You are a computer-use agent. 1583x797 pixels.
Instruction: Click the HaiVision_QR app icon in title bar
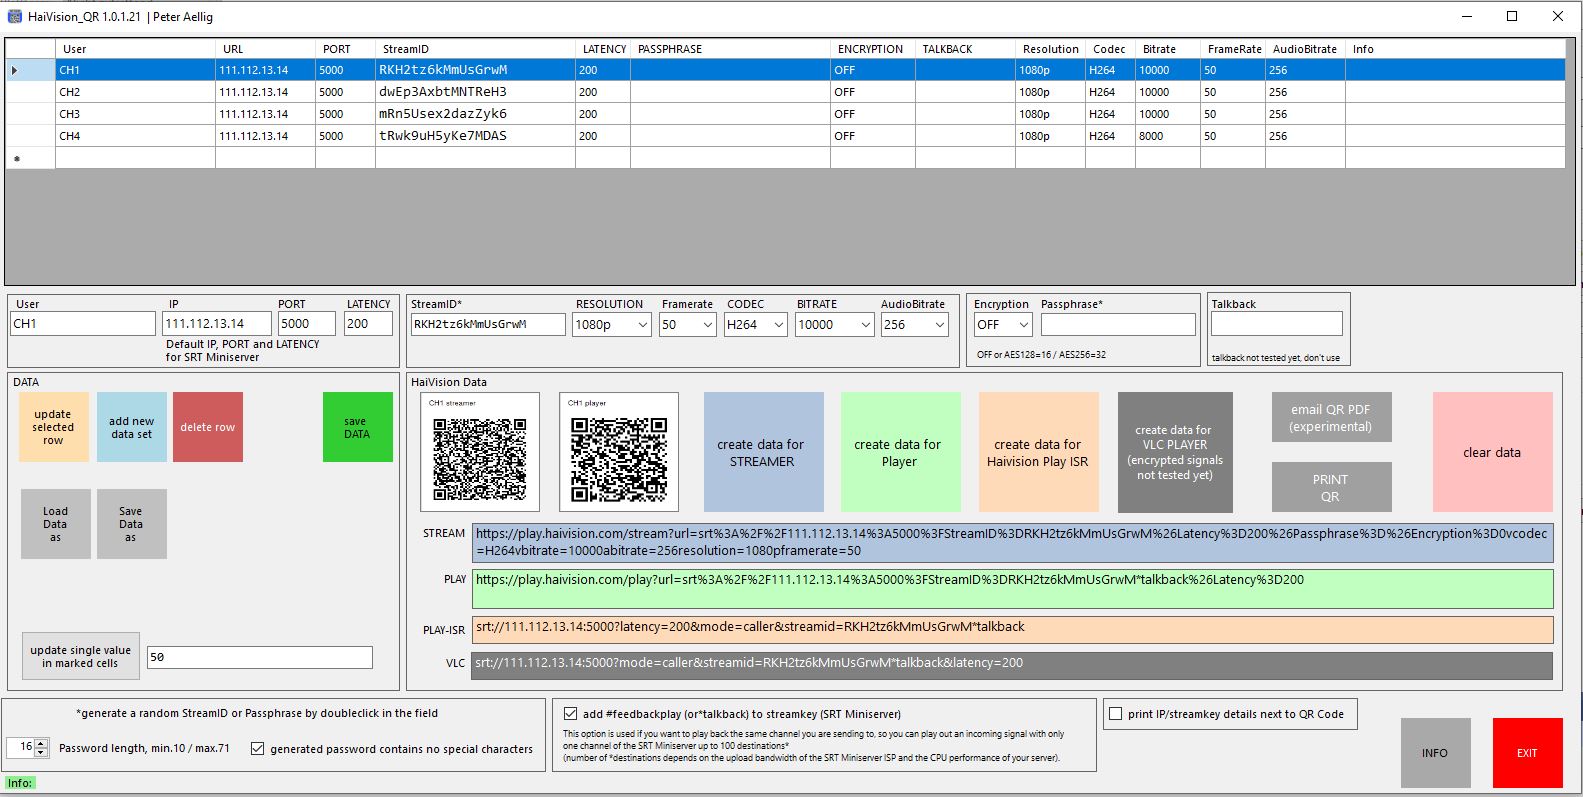(x=14, y=17)
